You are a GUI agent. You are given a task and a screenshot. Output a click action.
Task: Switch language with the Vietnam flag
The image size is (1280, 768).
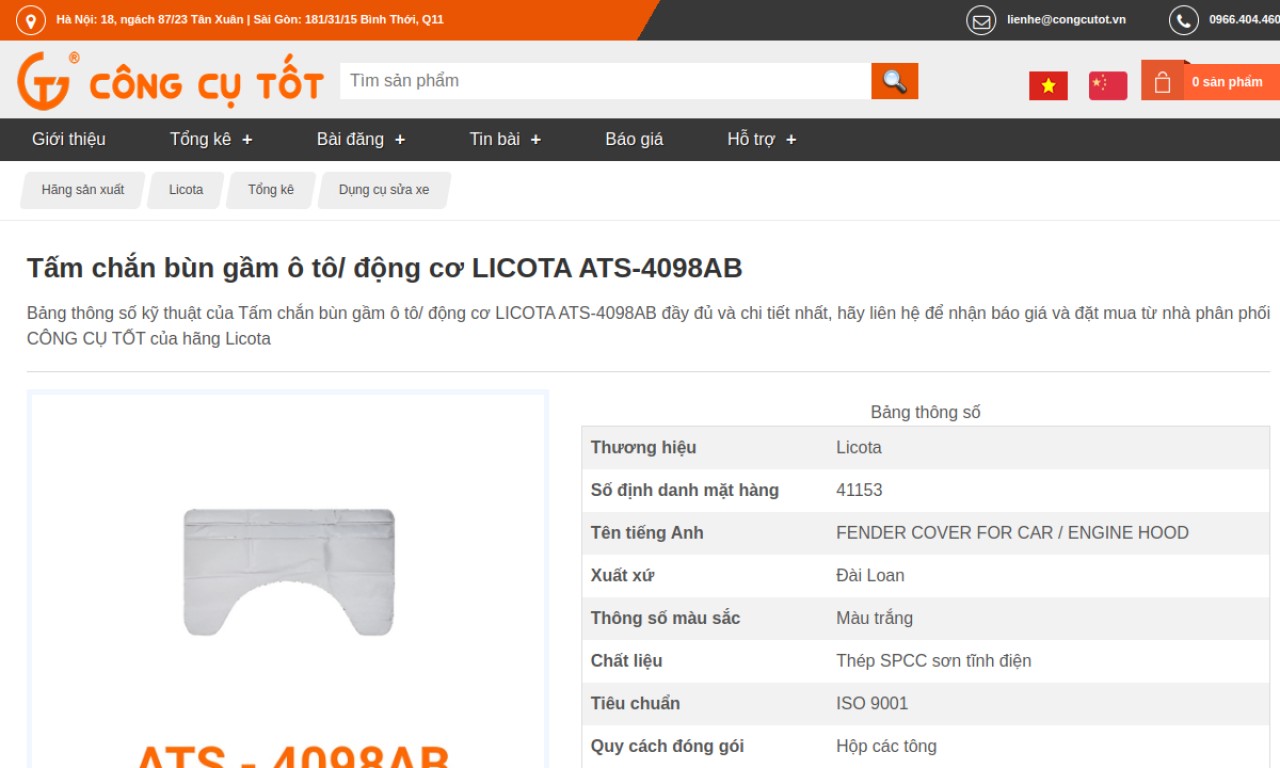click(x=1048, y=86)
